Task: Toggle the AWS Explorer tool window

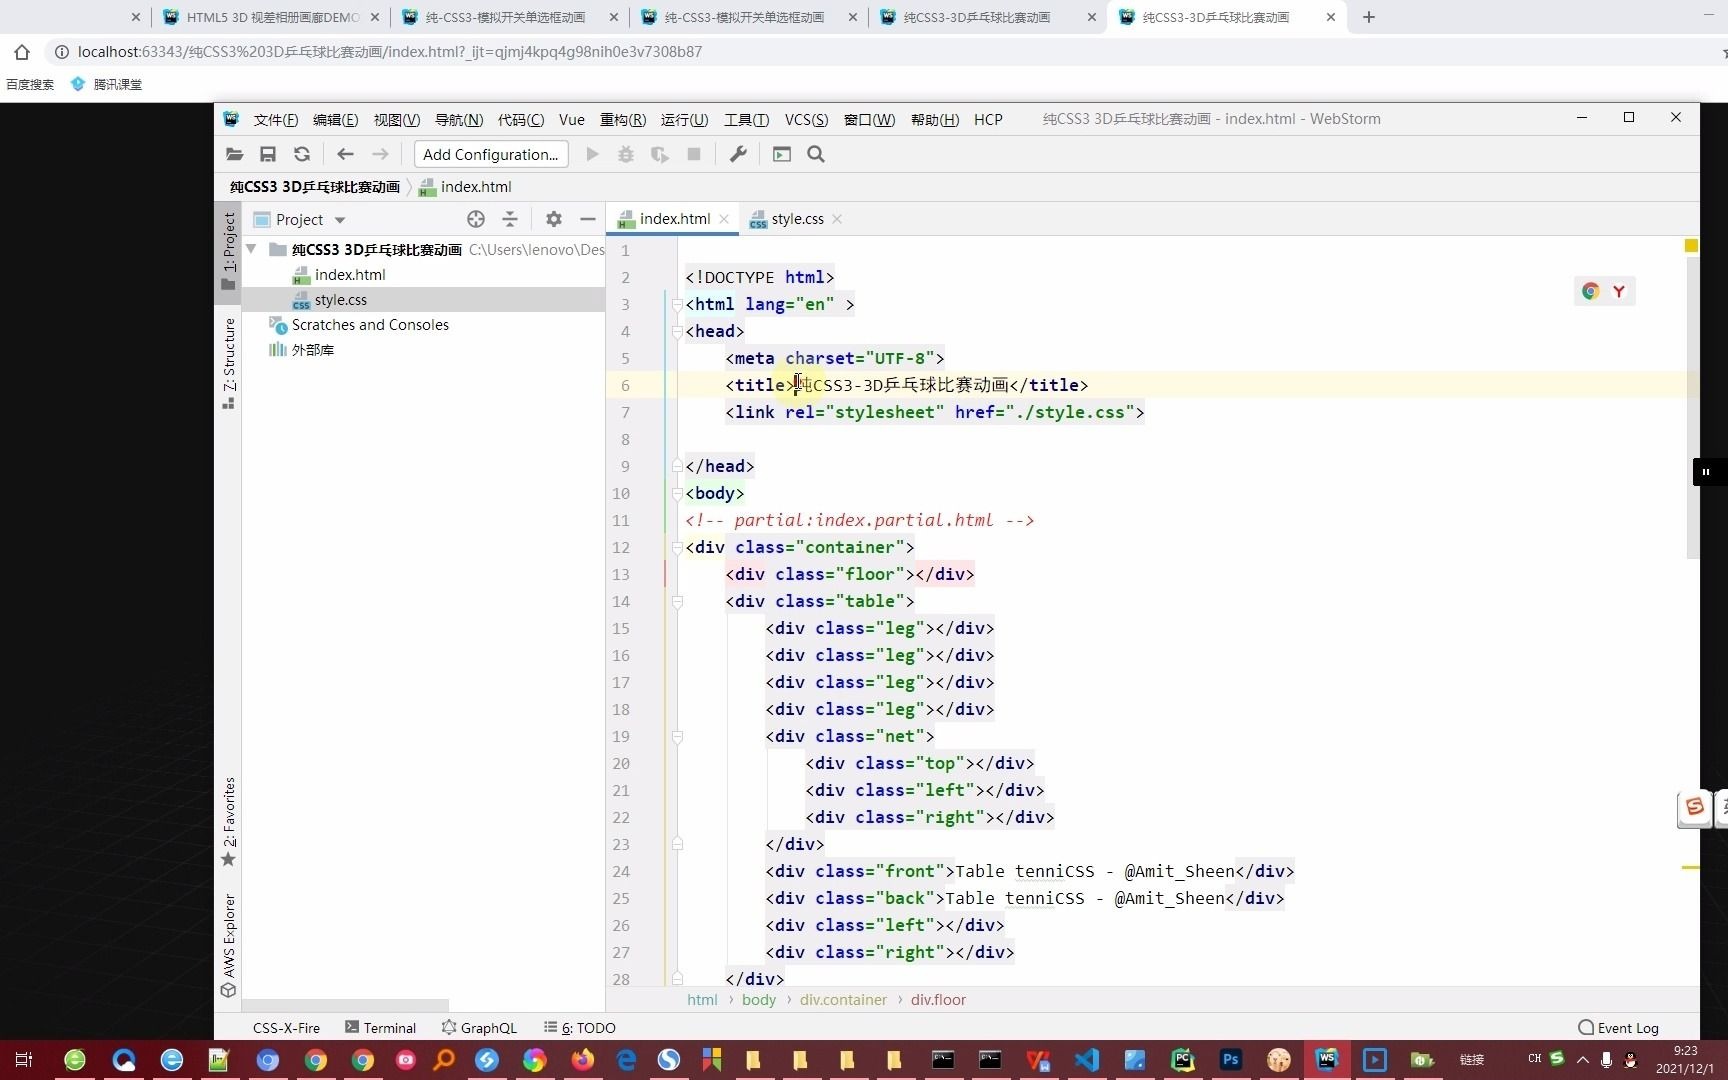Action: (x=229, y=945)
